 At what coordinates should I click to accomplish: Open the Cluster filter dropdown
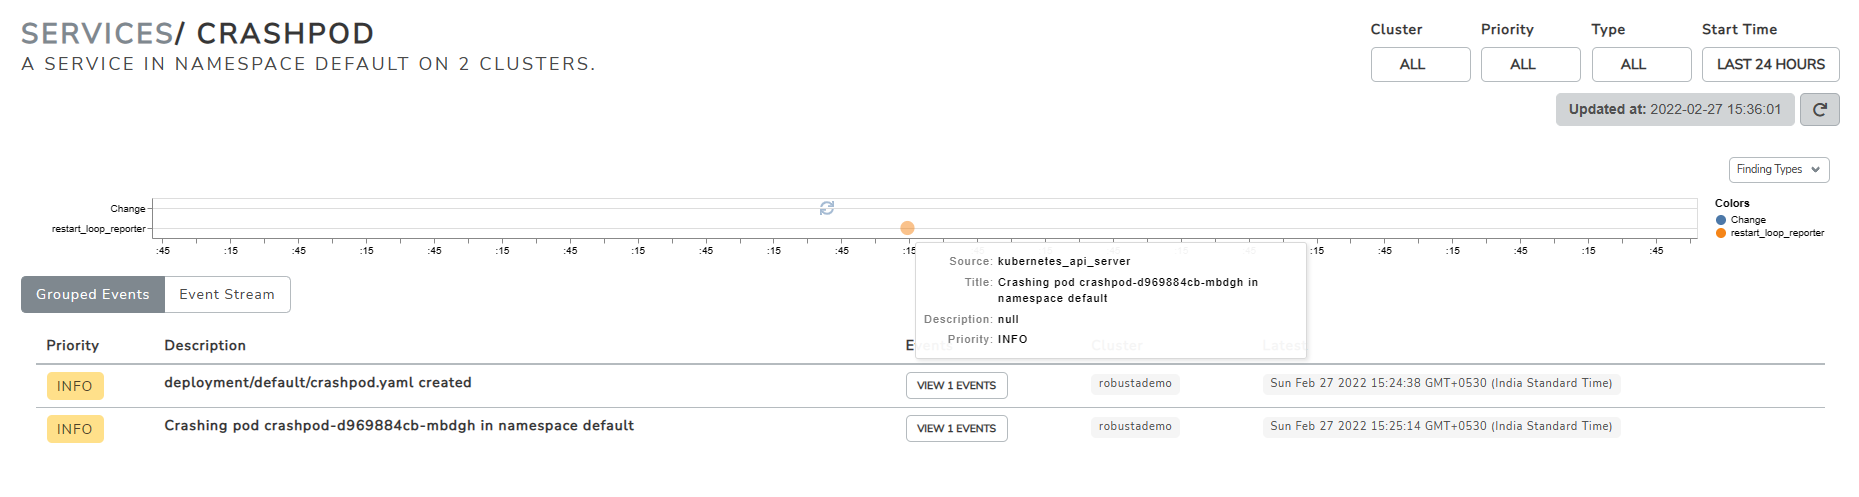[1419, 64]
